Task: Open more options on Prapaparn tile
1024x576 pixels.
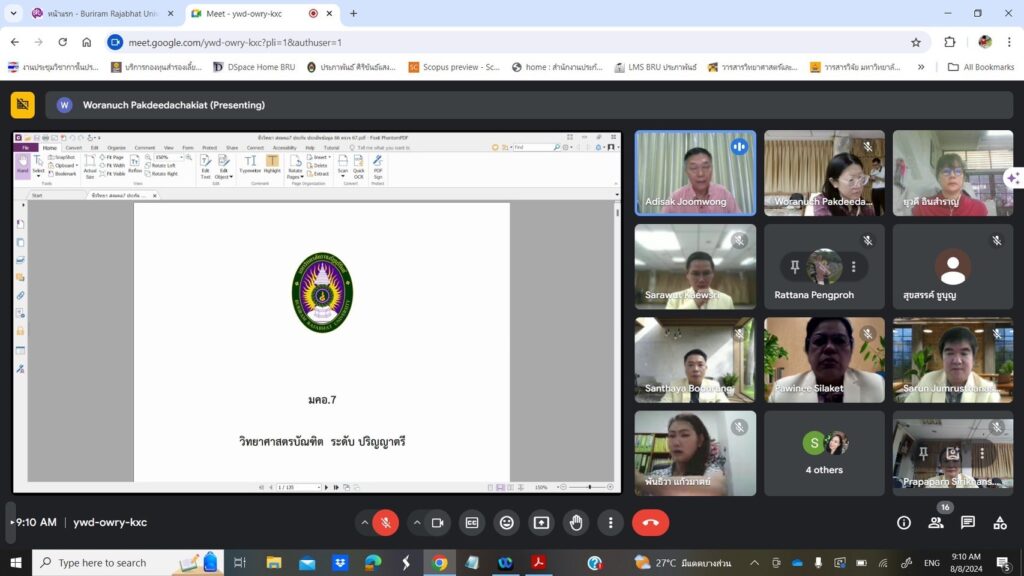Action: tap(982, 453)
